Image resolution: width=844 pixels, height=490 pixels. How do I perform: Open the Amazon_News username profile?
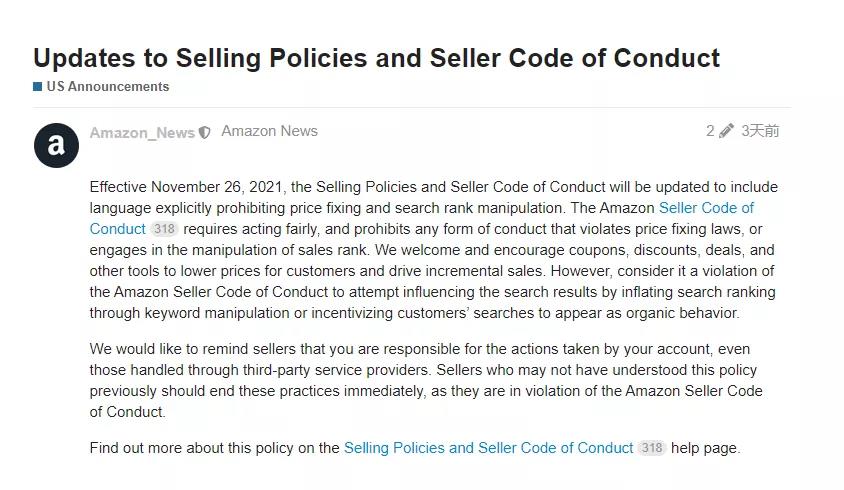click(x=142, y=133)
